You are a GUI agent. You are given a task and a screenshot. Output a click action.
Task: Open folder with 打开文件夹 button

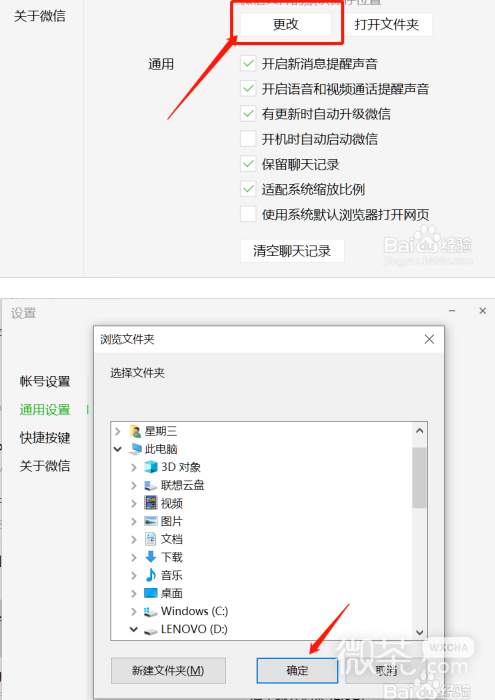point(387,24)
